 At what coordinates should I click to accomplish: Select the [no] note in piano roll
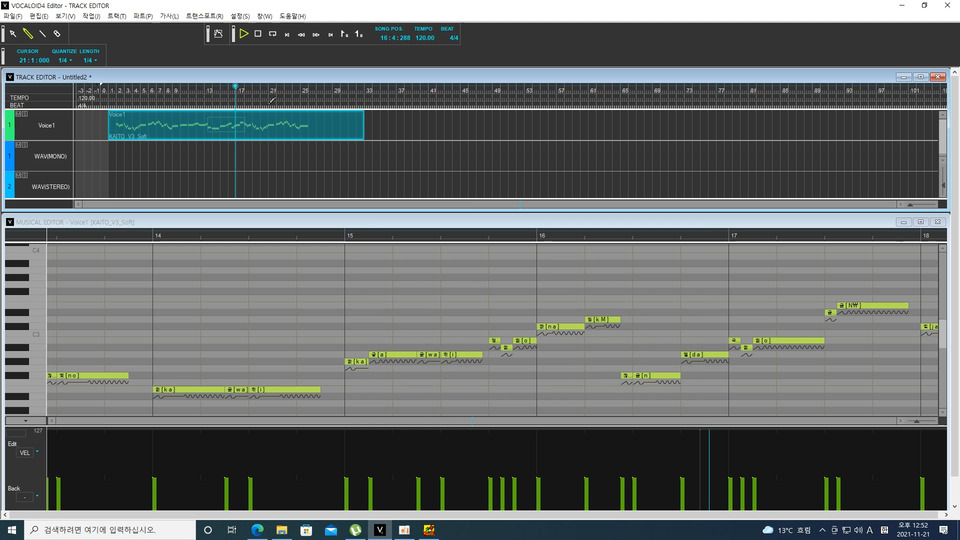tap(93, 375)
